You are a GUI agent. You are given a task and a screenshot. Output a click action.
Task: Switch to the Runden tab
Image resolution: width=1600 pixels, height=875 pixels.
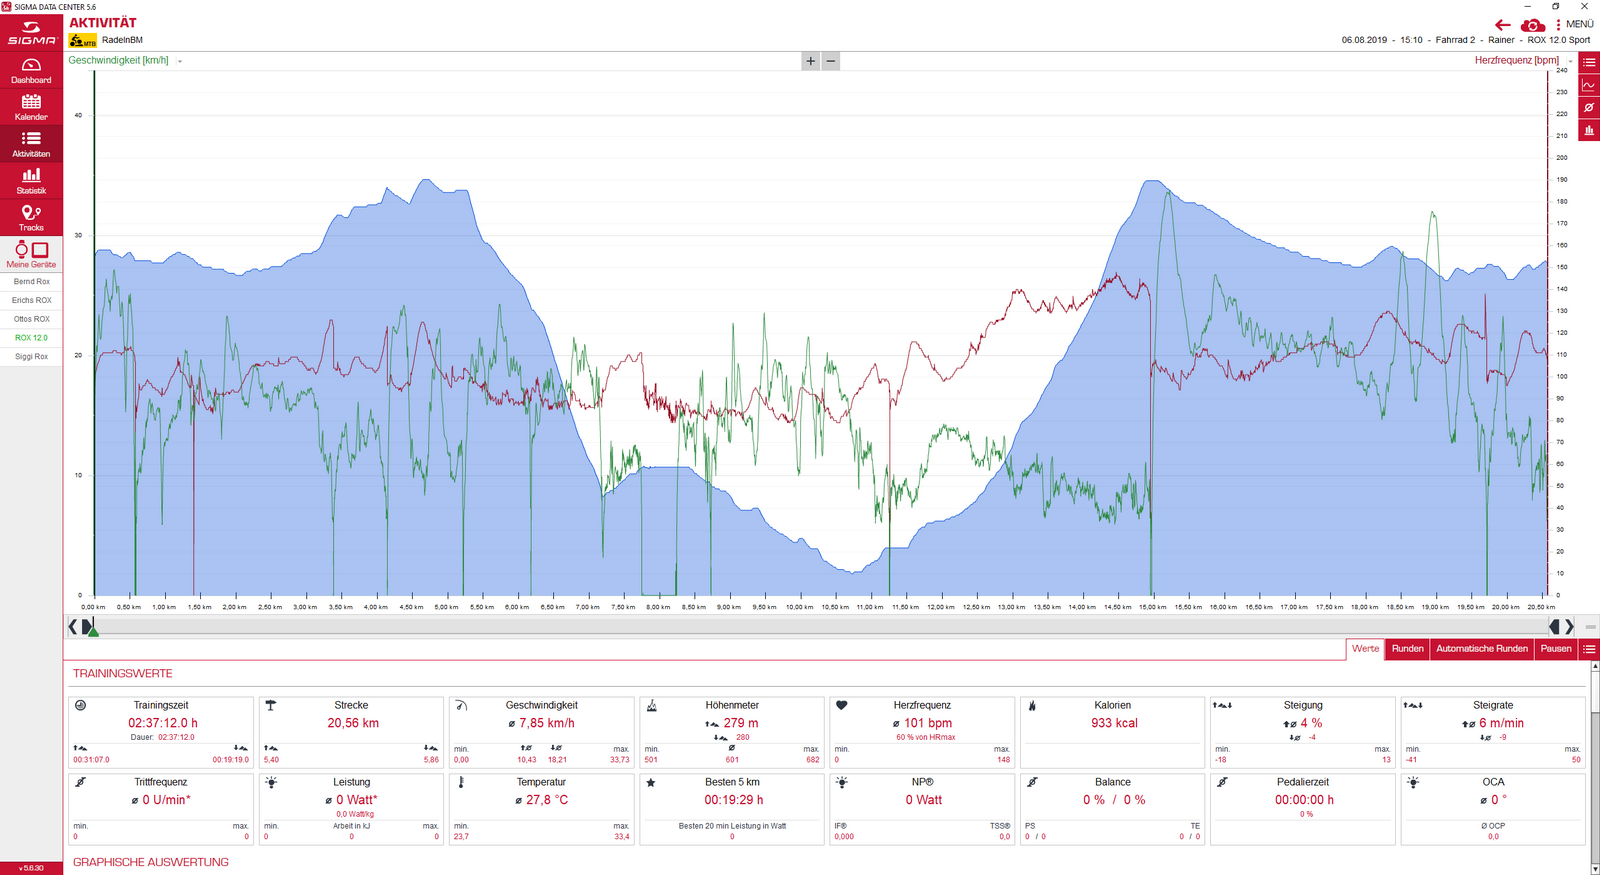(1407, 649)
